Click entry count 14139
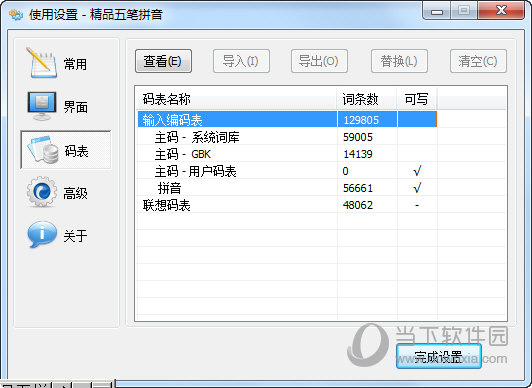The width and height of the screenshot is (532, 388). (358, 154)
